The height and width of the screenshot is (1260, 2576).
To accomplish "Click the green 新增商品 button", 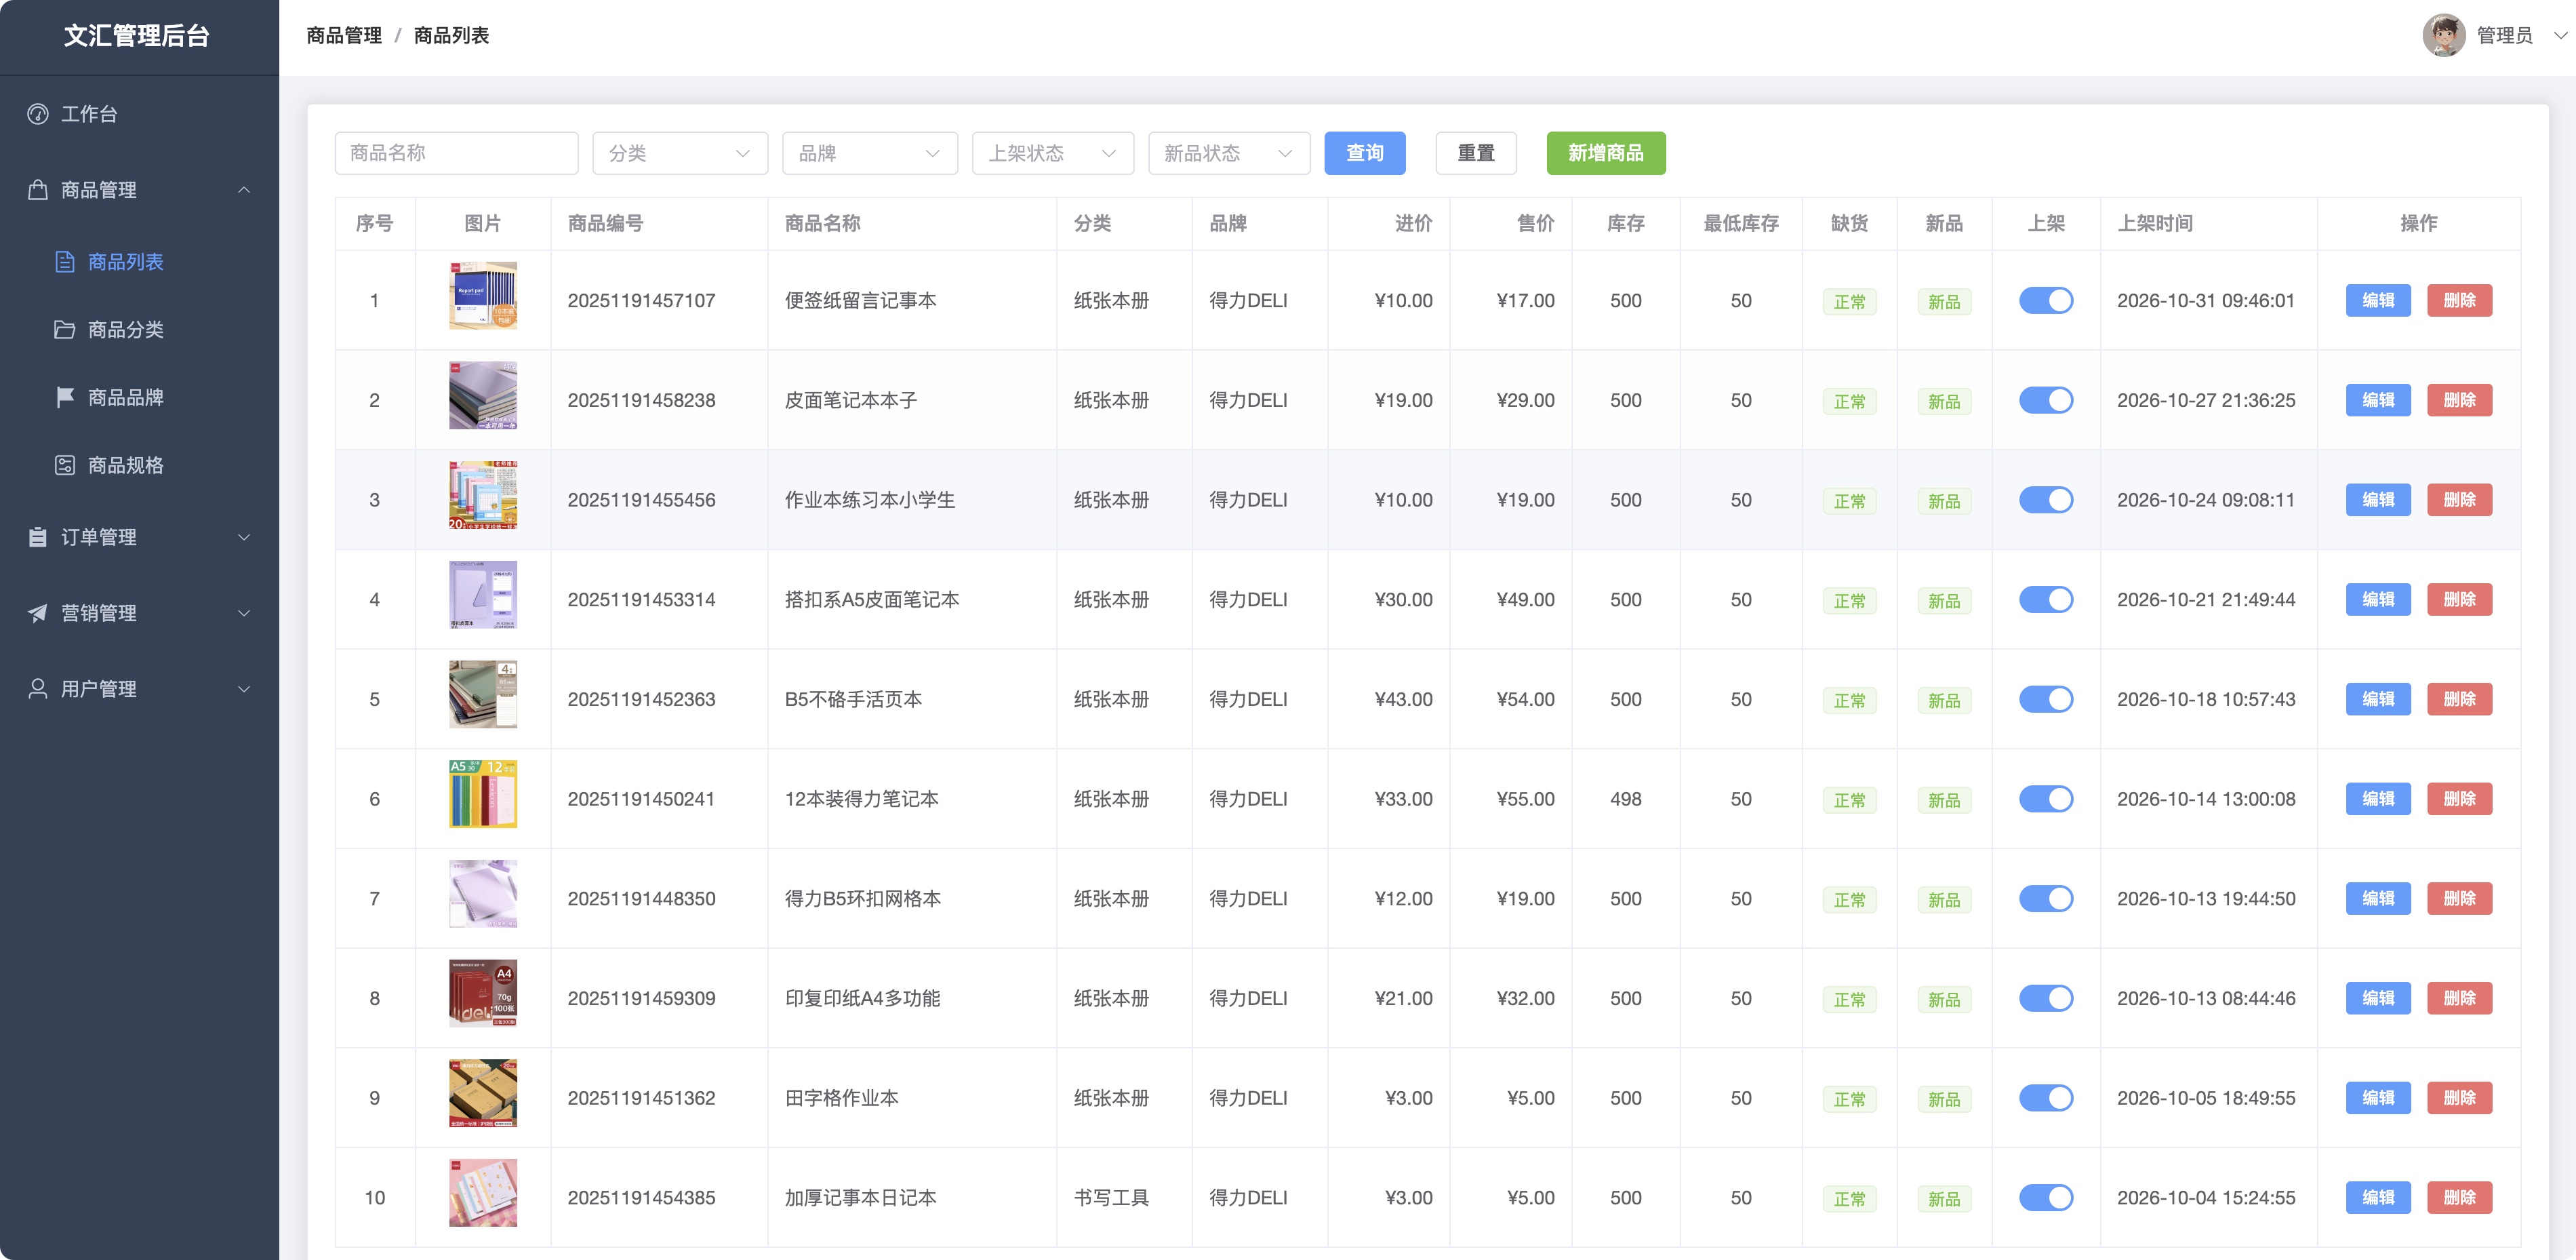I will click(x=1606, y=153).
